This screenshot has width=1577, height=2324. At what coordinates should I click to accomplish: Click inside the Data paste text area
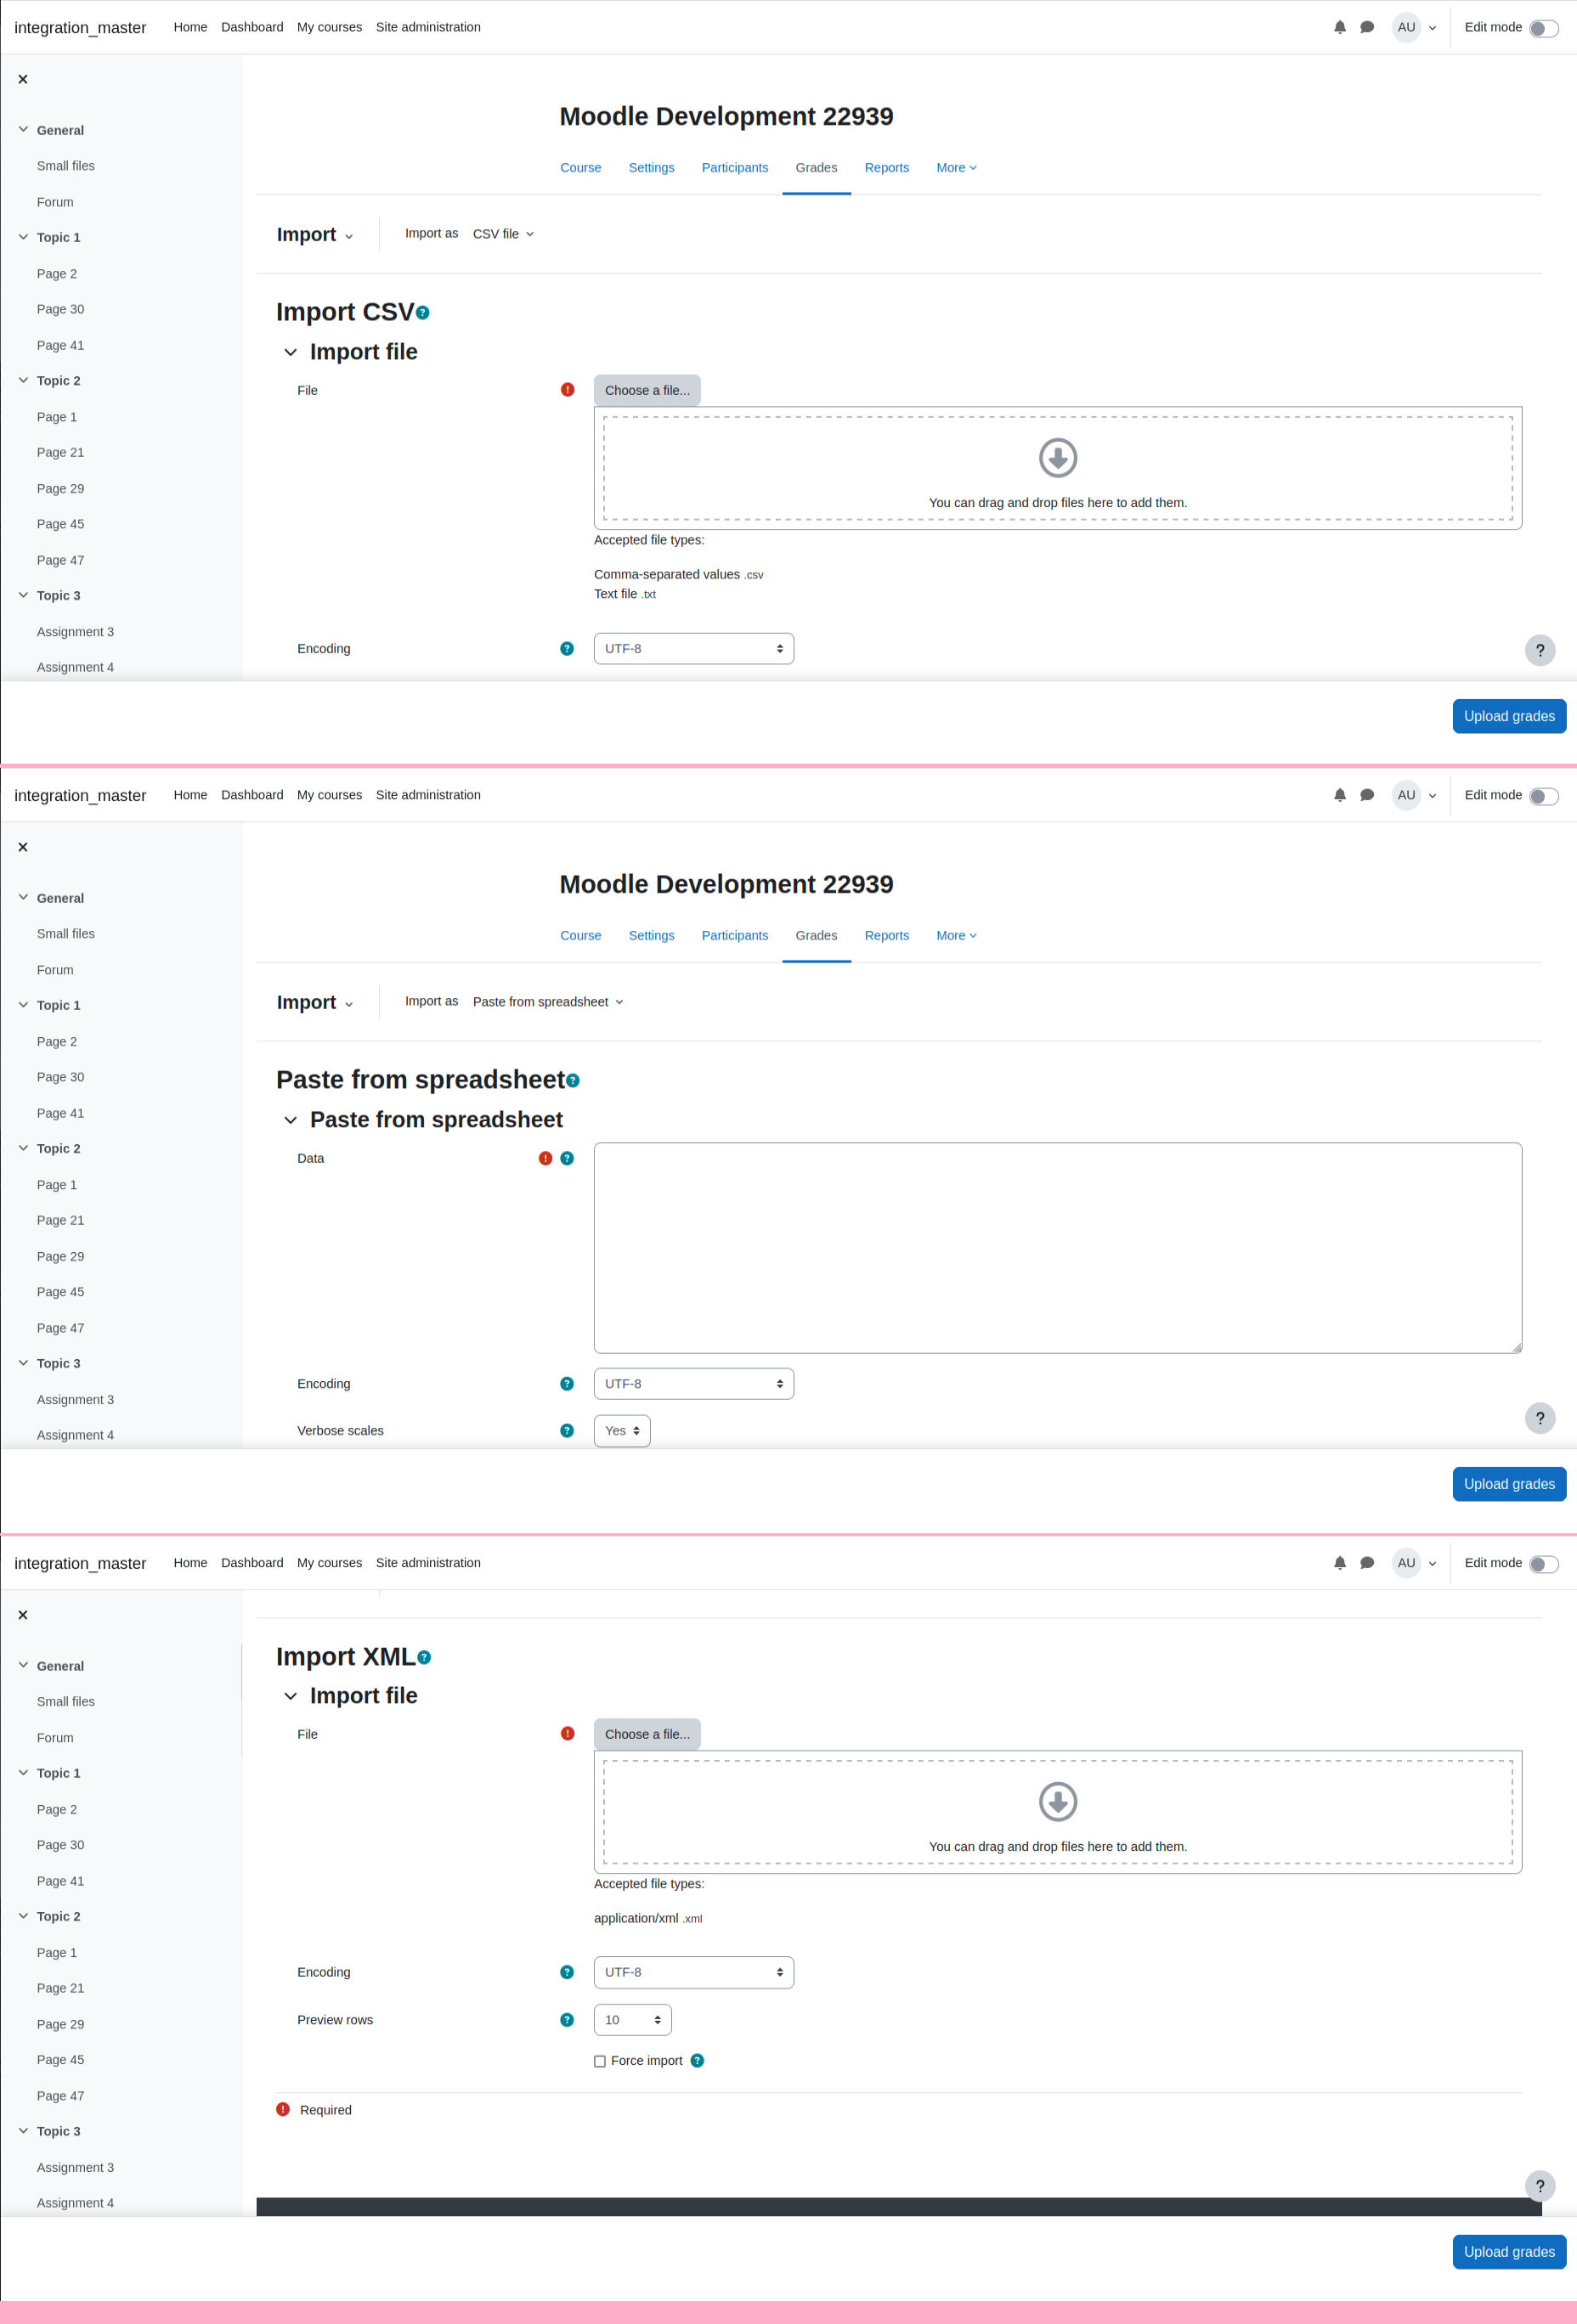tap(1058, 1248)
